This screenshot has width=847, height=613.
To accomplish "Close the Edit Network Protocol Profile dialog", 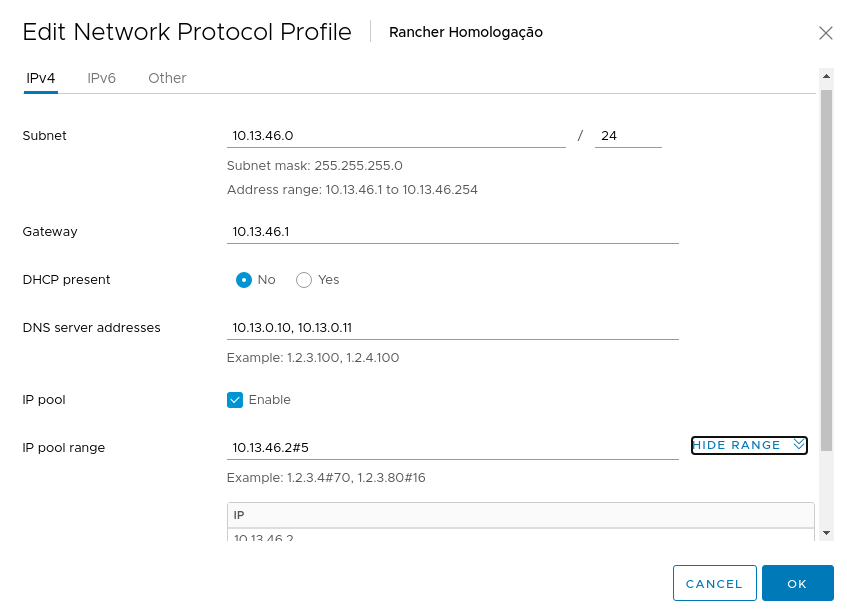I will (x=826, y=32).
